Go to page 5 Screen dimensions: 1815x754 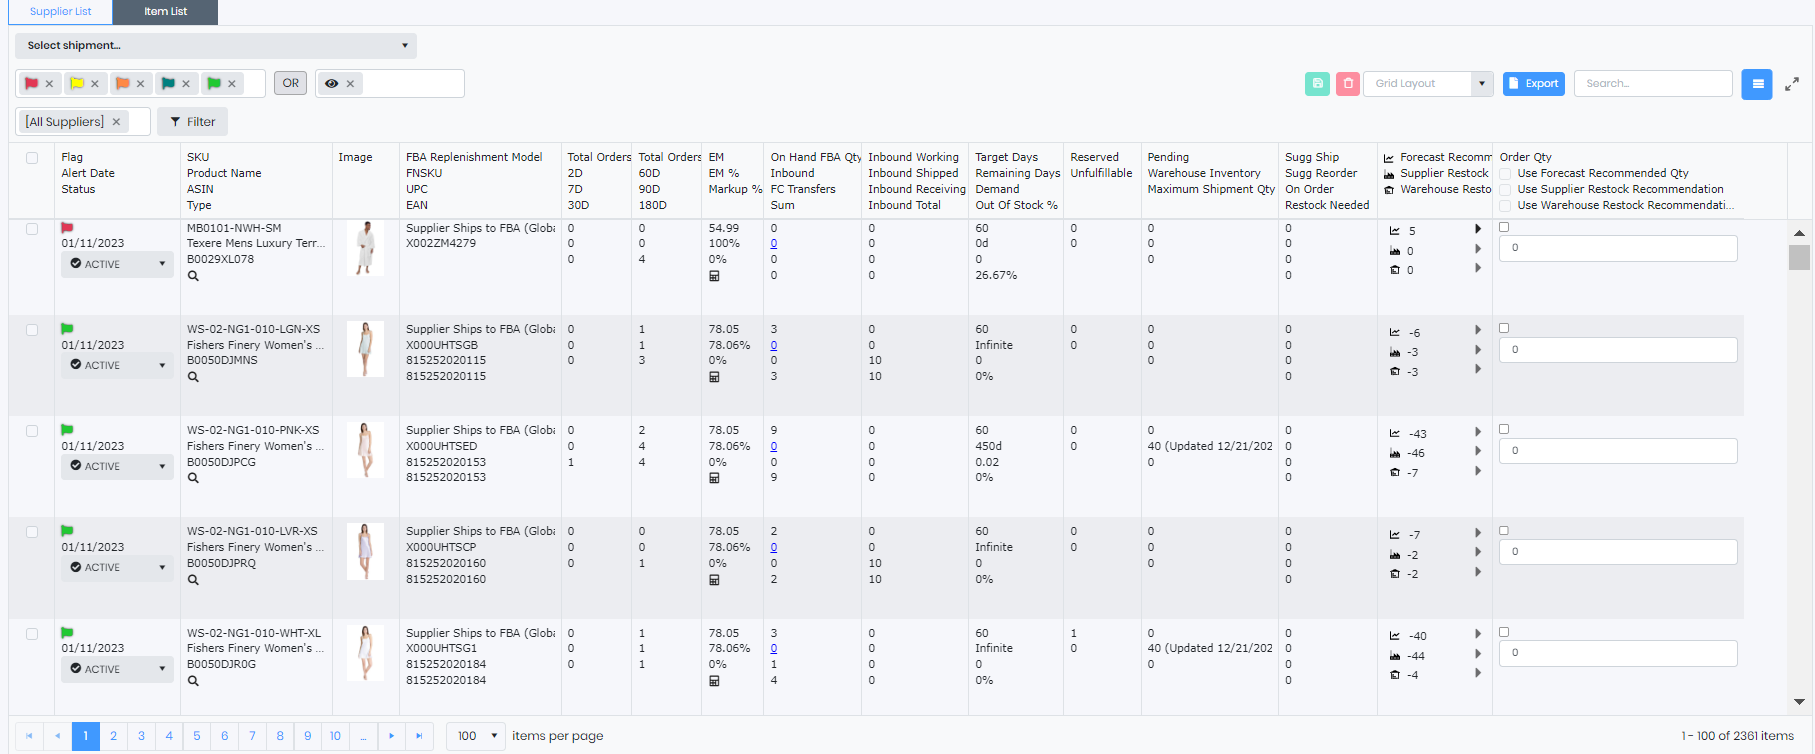(197, 736)
